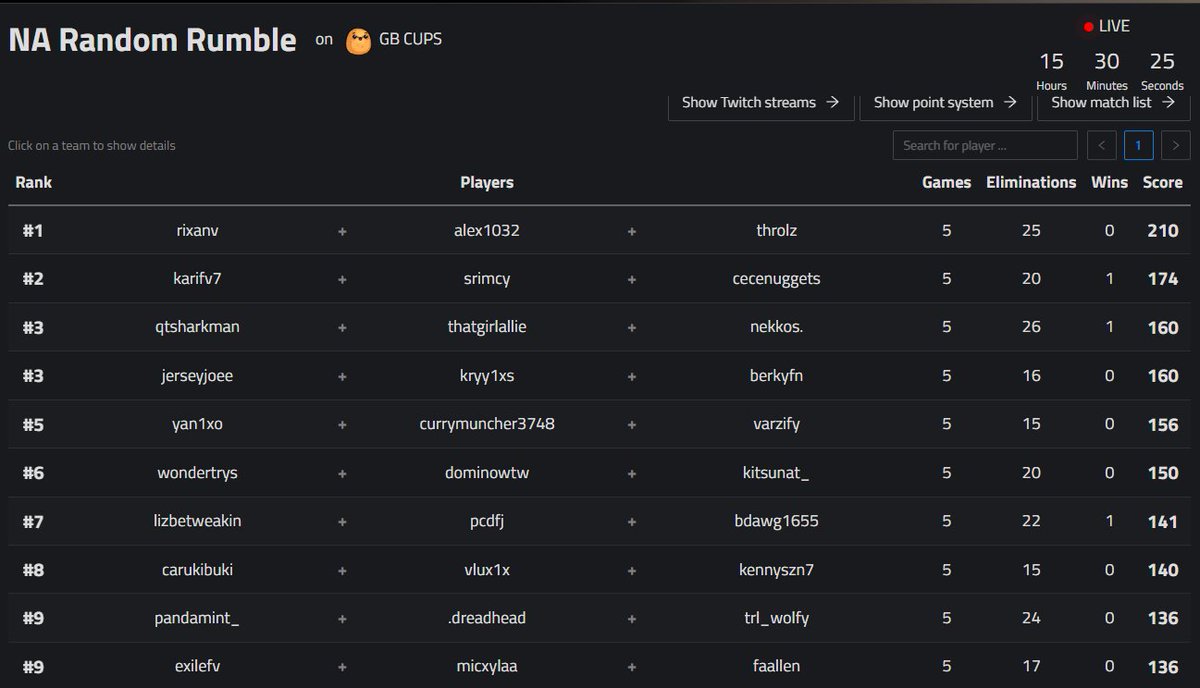Select player pcdfj
The width and height of the screenshot is (1200, 688).
(x=487, y=521)
